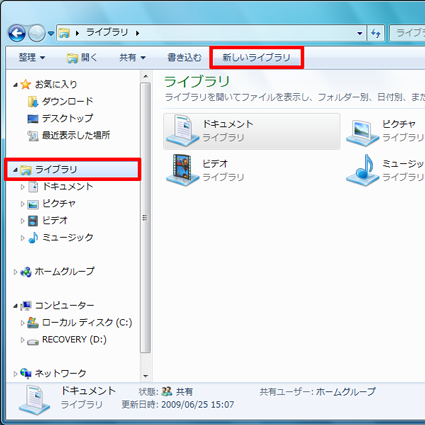Screen dimensions: 425x425
Task: Select the ミュージック library note icon
Action: tap(362, 170)
